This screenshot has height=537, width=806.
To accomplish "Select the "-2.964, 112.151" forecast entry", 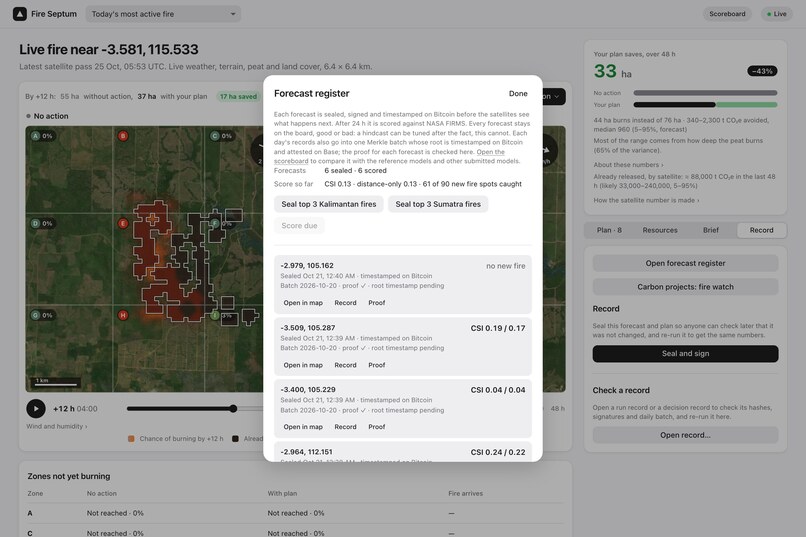I will (402, 452).
